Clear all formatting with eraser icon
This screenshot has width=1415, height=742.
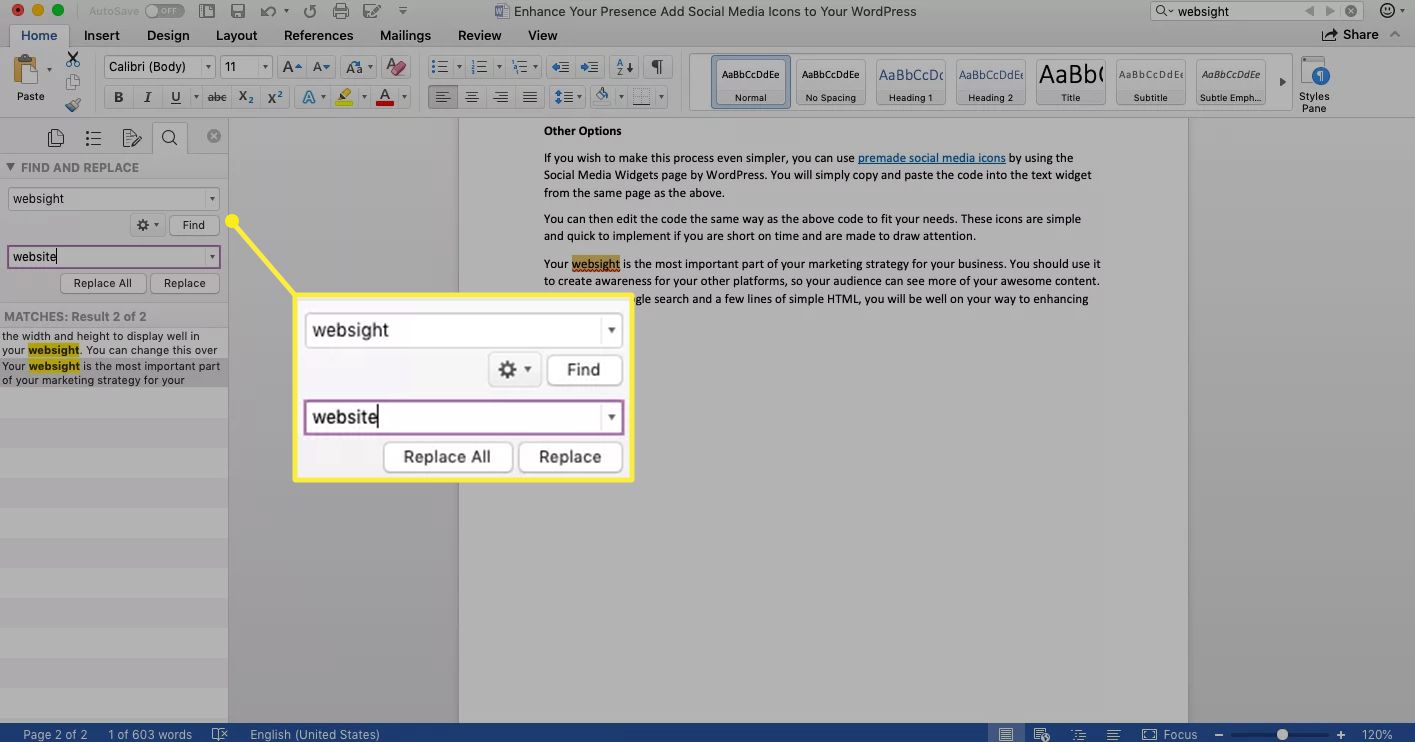pyautogui.click(x=396, y=67)
